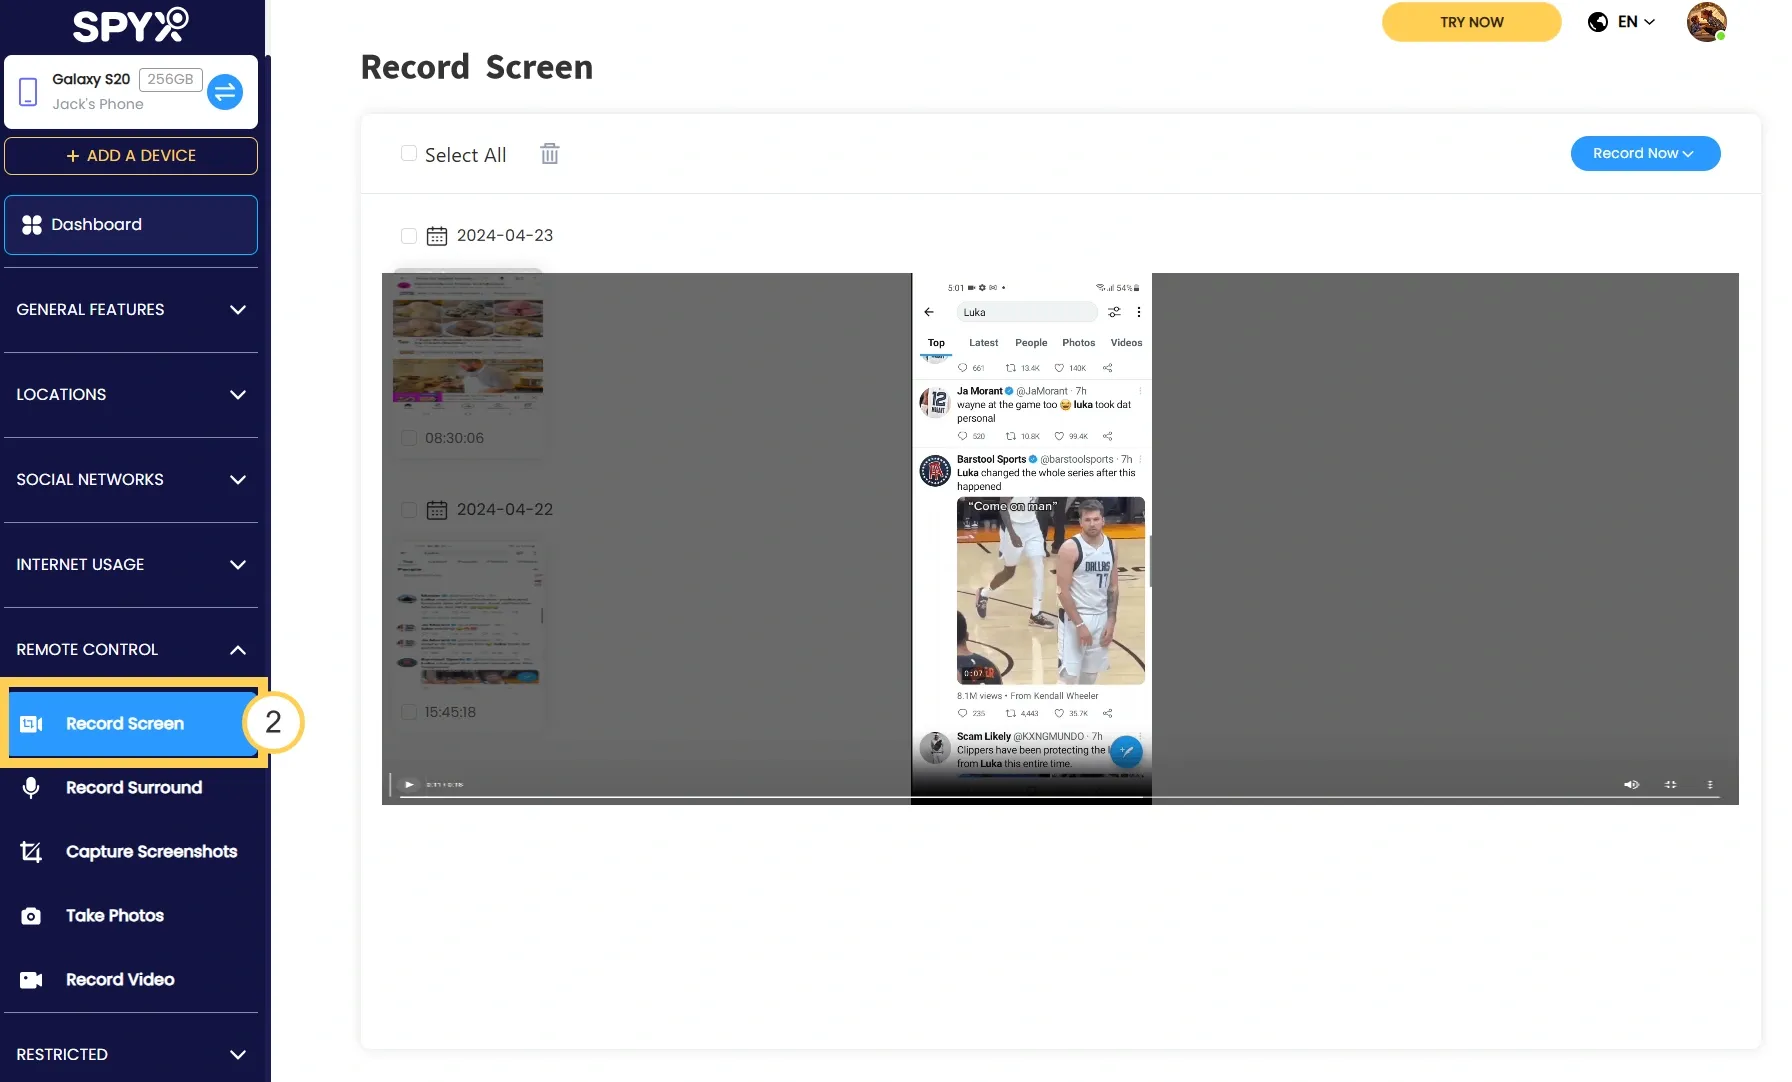This screenshot has width=1792, height=1082.
Task: Click search filter icon in recorded screen
Action: click(x=1114, y=312)
